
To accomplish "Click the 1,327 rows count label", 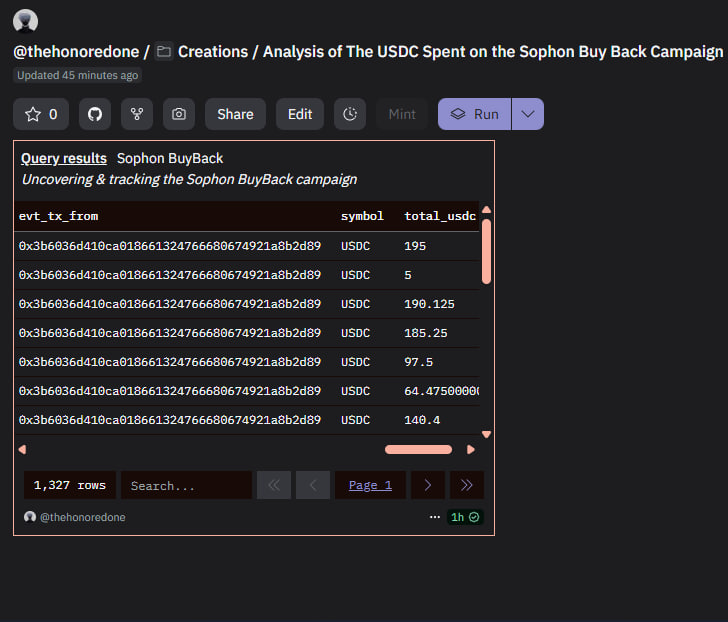I will coord(70,486).
